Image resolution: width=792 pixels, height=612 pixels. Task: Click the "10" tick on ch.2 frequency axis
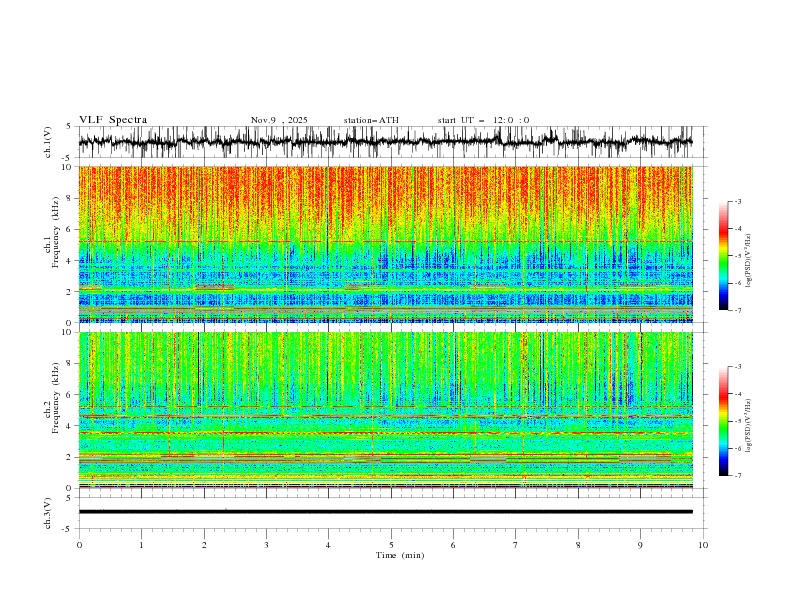click(68, 332)
